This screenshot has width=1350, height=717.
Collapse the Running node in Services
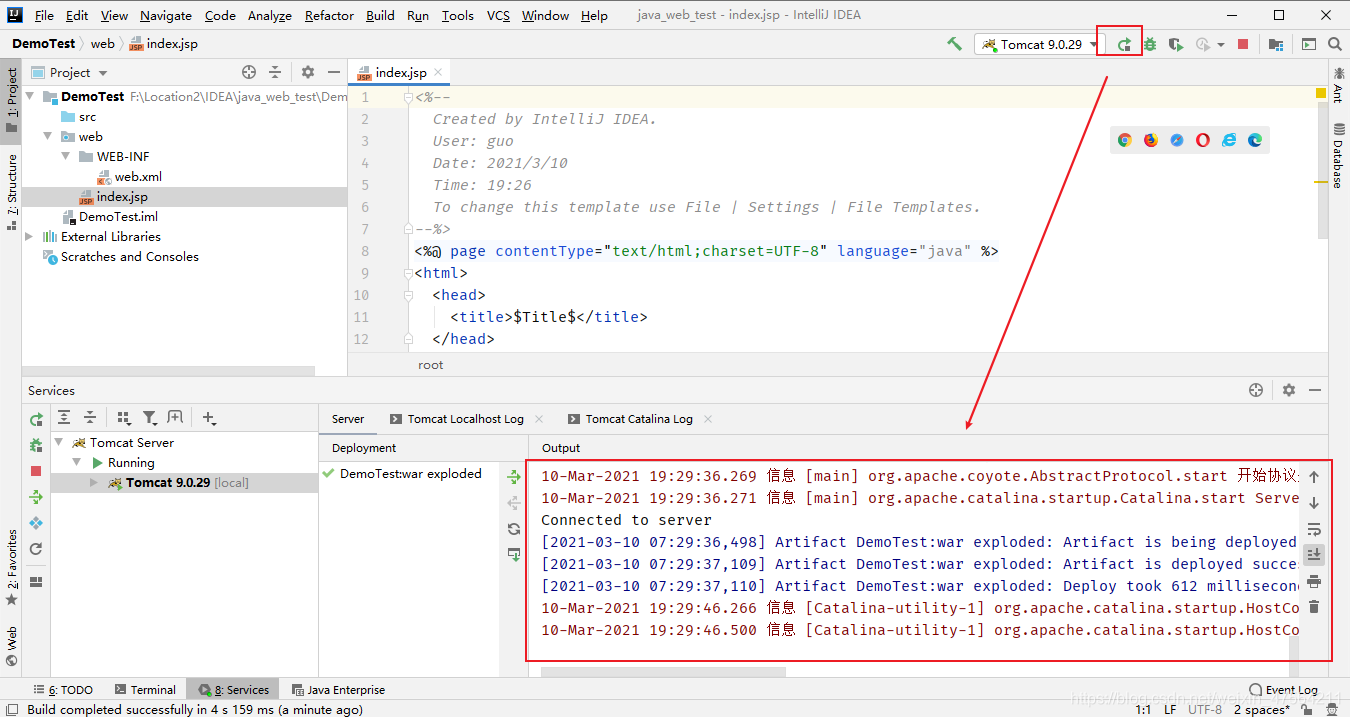tap(77, 463)
